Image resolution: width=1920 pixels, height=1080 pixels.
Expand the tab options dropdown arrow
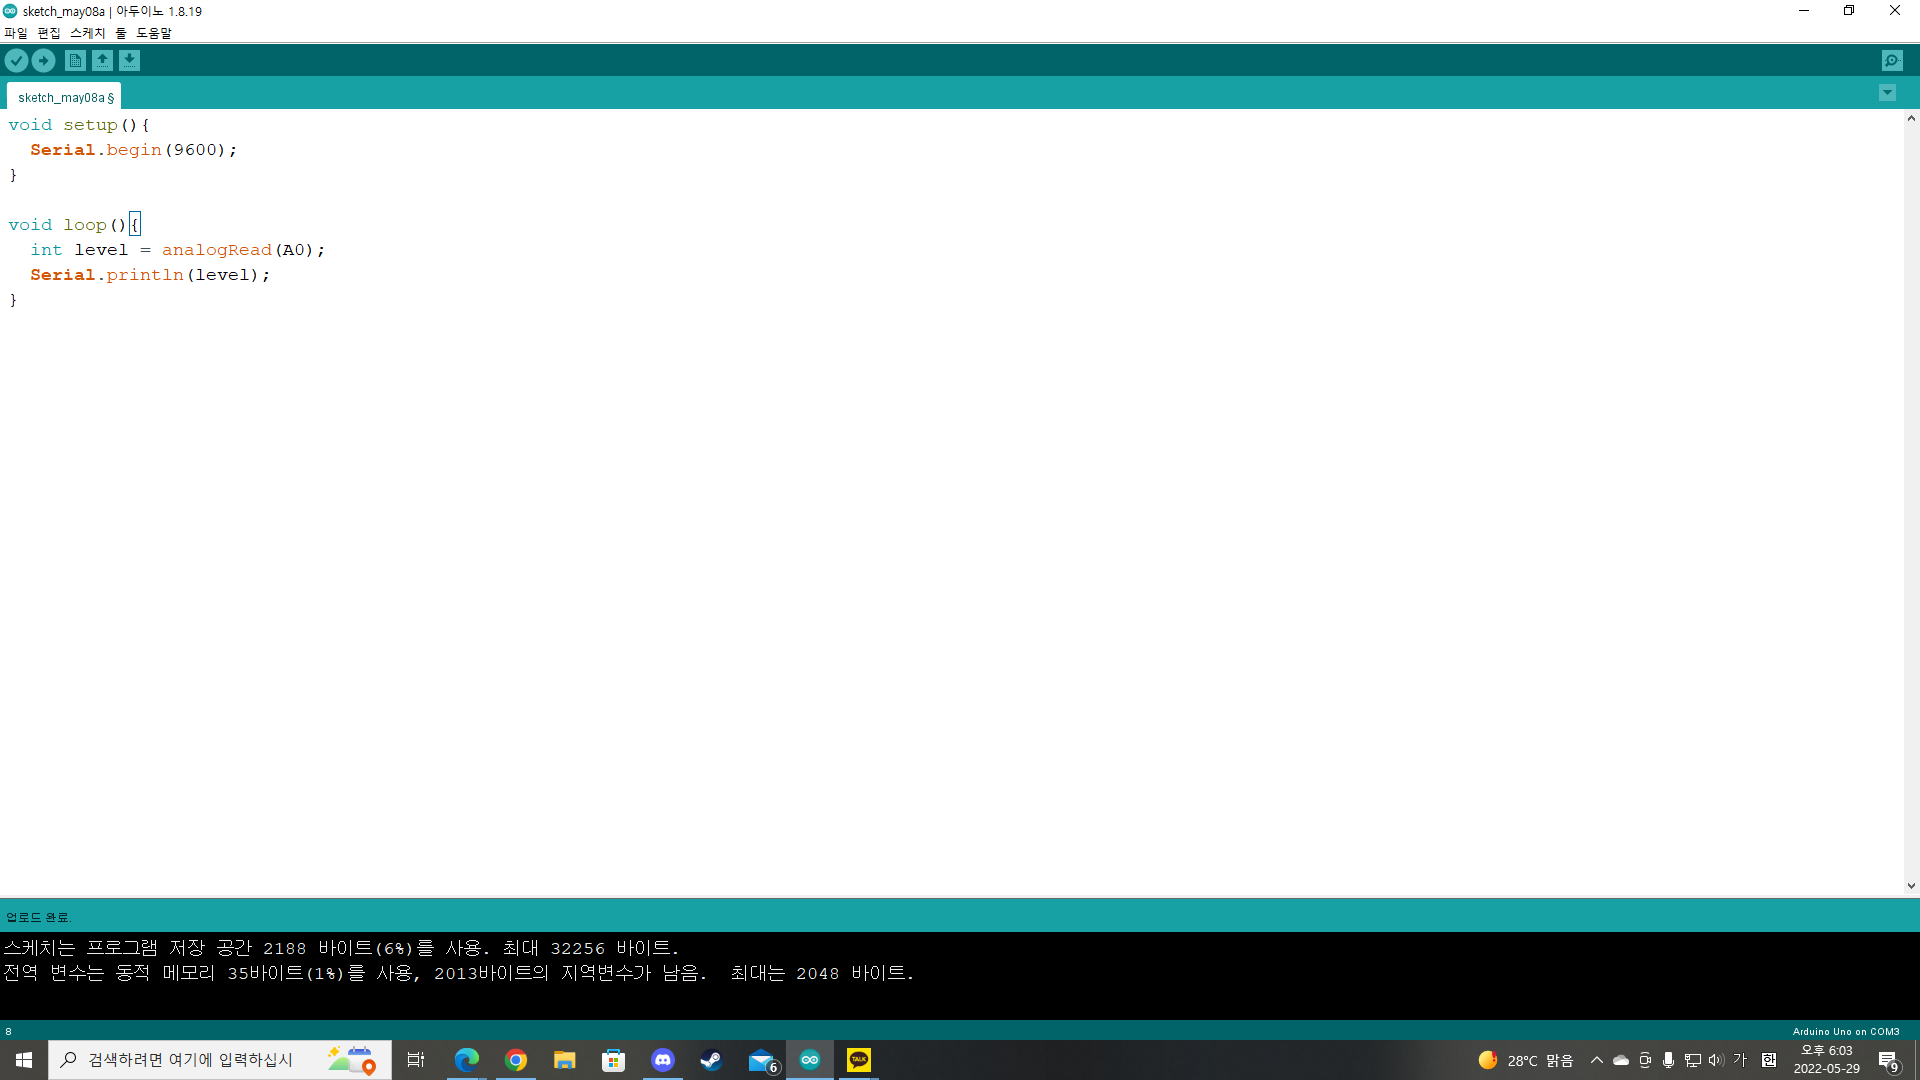tap(1887, 93)
